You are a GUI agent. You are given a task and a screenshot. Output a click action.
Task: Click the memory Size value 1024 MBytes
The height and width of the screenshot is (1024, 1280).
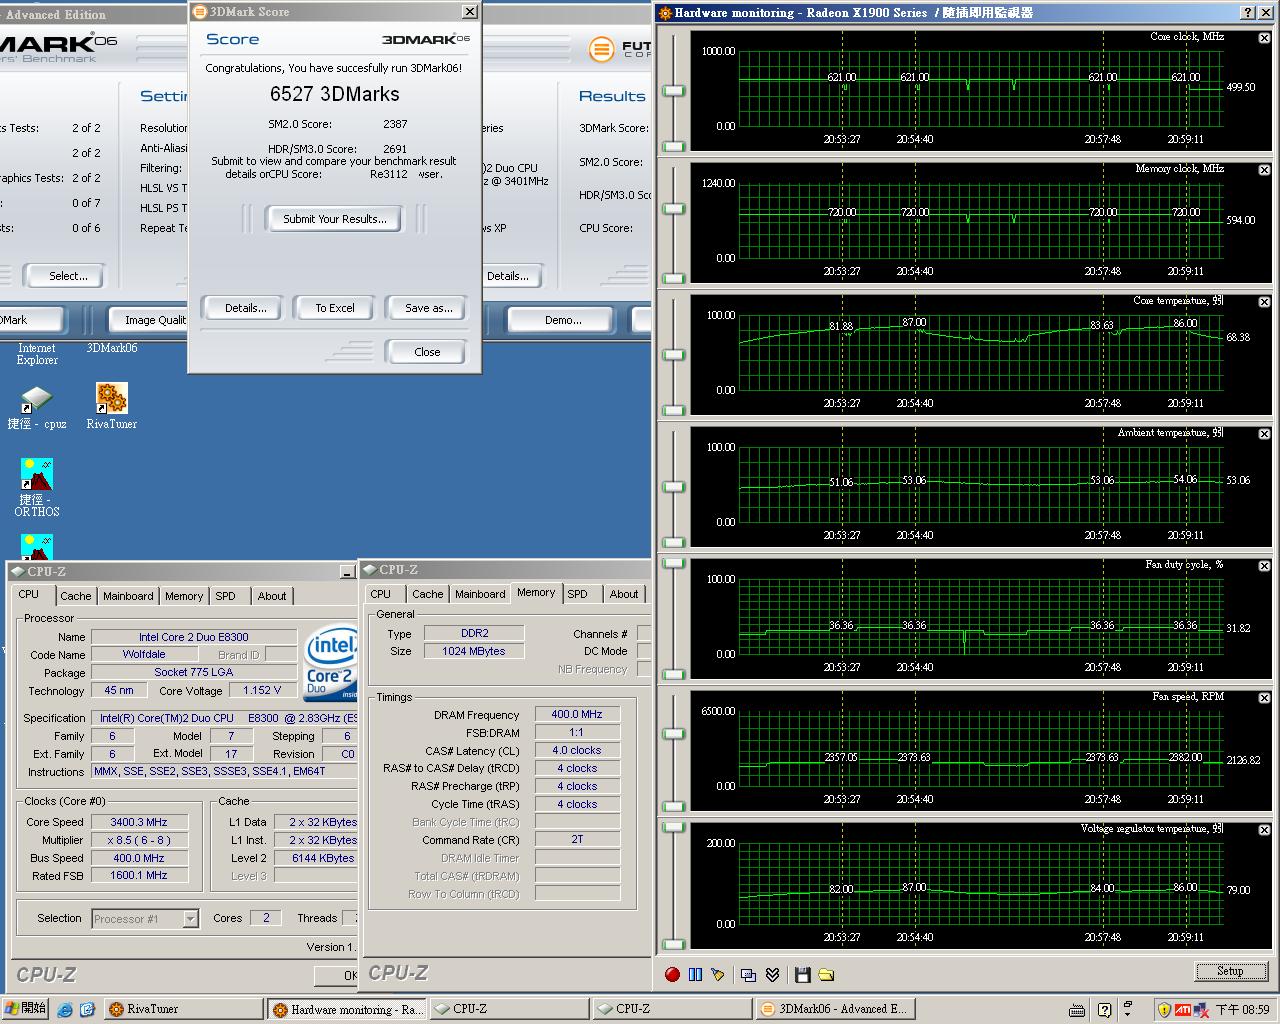[474, 651]
